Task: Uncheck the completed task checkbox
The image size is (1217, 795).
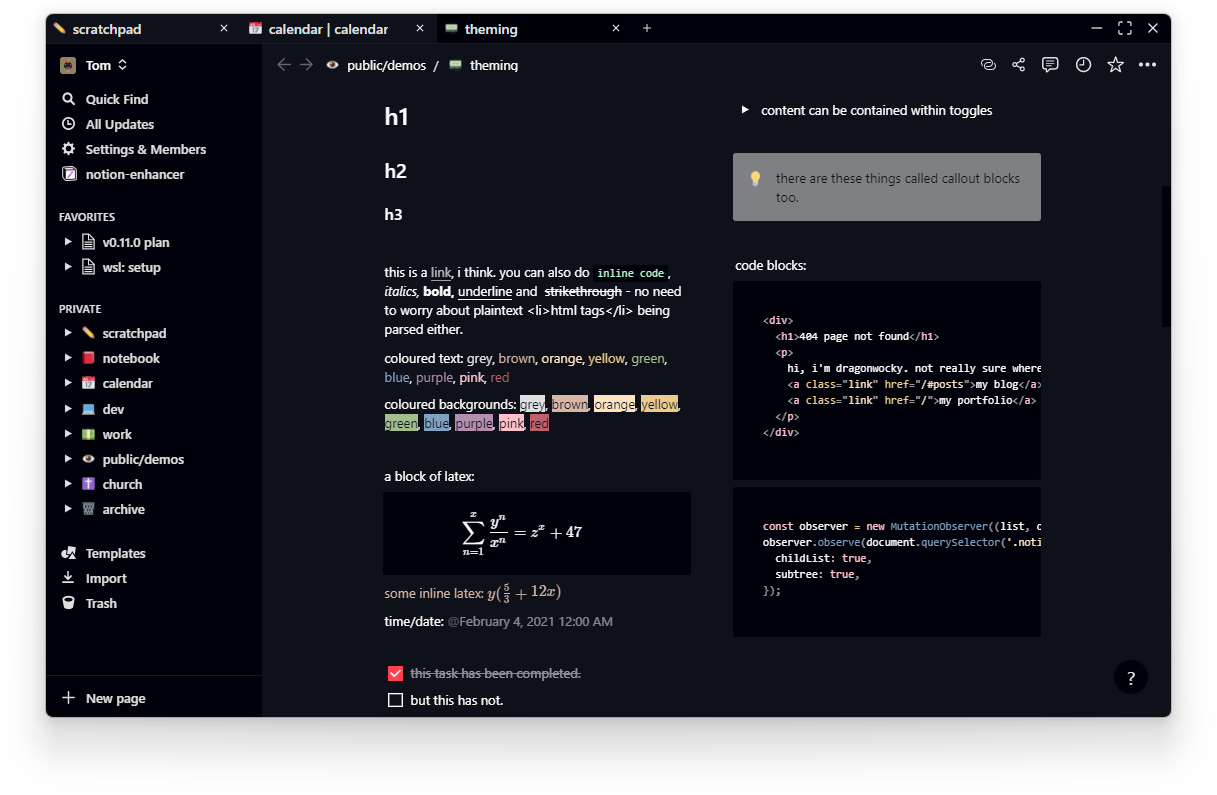Action: click(x=395, y=673)
